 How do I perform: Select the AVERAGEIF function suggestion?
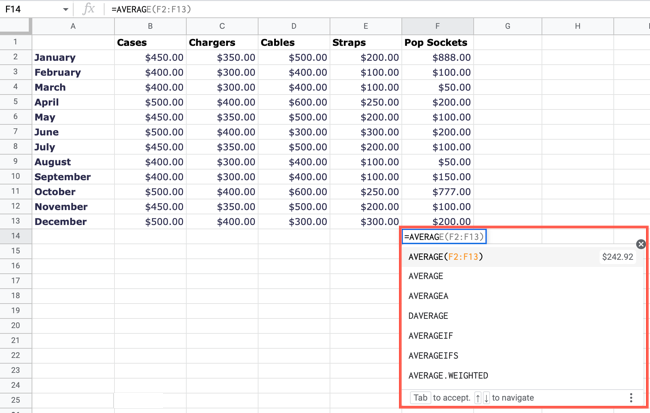tap(430, 336)
